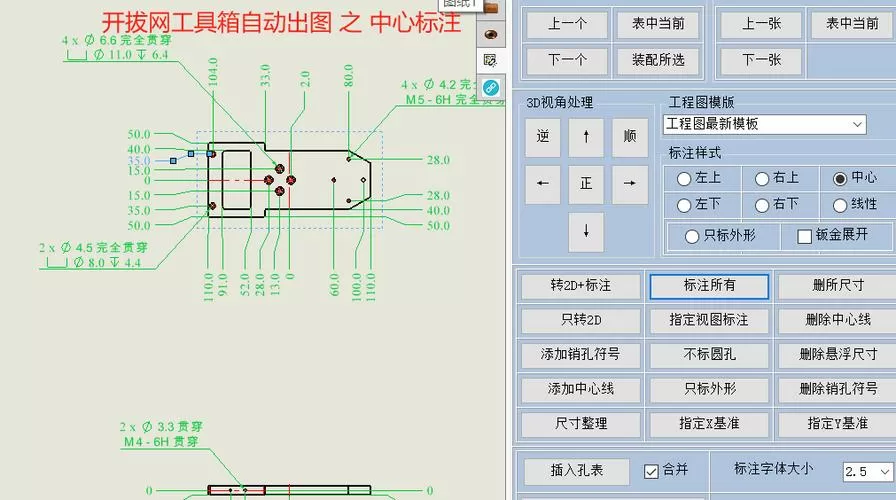Click the blue chain link icon
The height and width of the screenshot is (500, 896).
[x=490, y=88]
